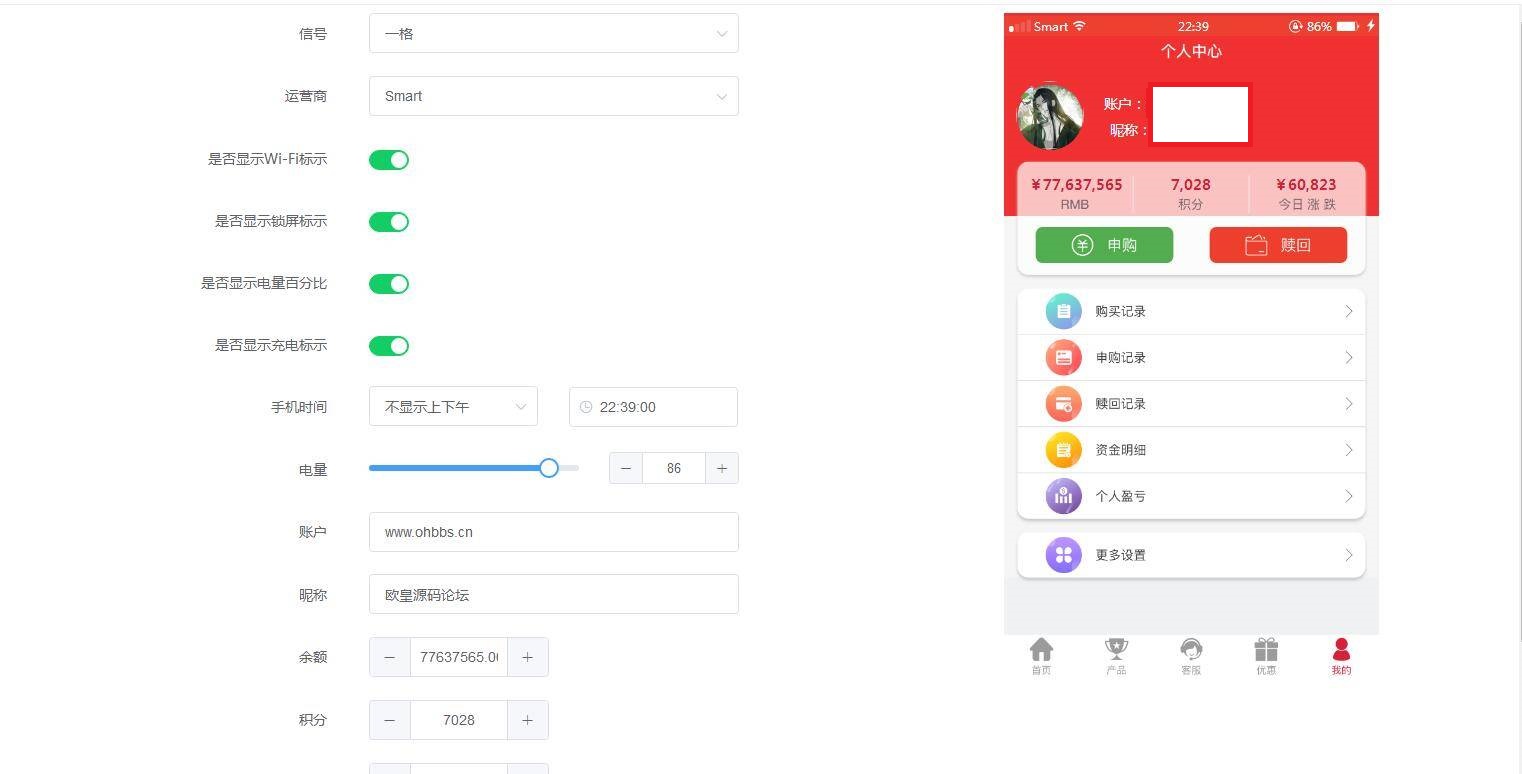Screen dimensions: 1522x774
Task: Click the chevron on 申购记录 row
Action: (x=1348, y=358)
